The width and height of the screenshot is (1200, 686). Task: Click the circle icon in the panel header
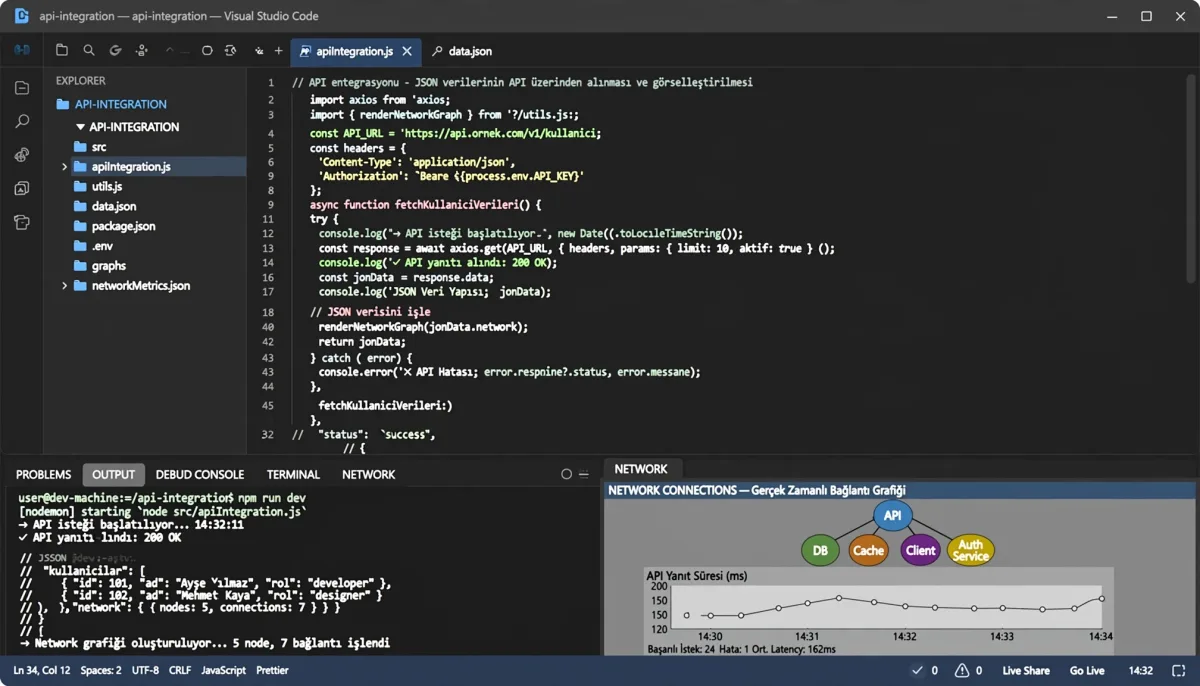tap(566, 474)
